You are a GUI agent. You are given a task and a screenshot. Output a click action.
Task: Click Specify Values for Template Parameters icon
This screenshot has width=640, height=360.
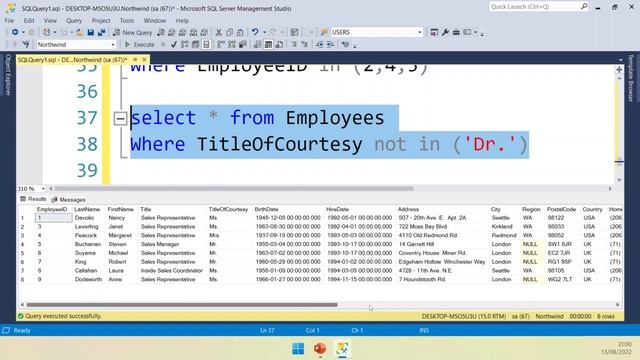[x=346, y=44]
